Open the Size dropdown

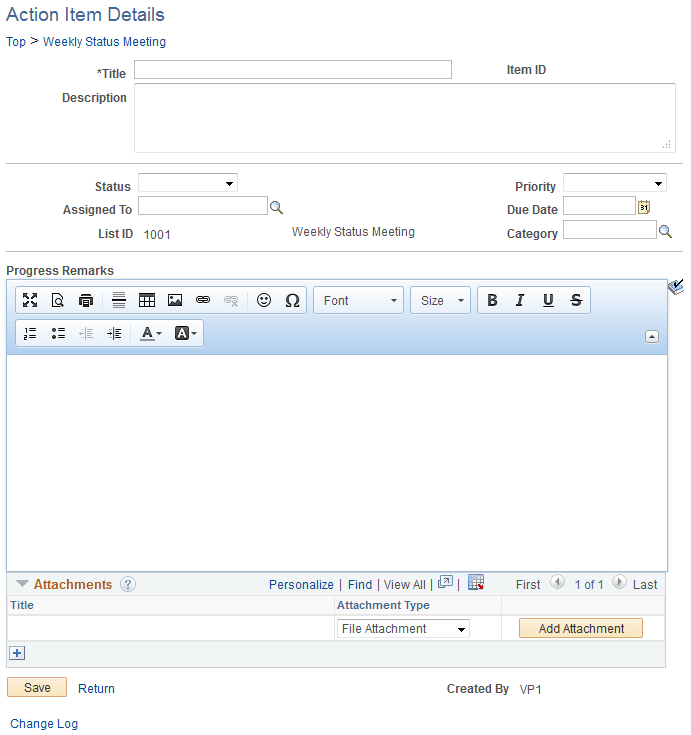[x=440, y=300]
